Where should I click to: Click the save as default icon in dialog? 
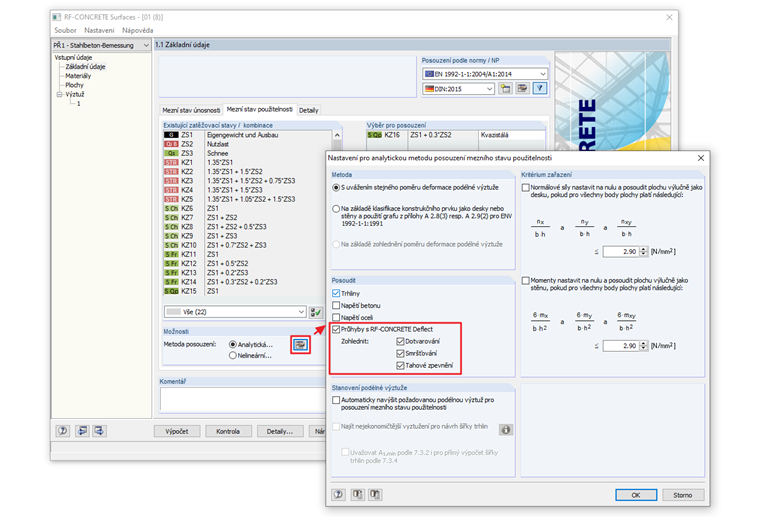click(375, 494)
